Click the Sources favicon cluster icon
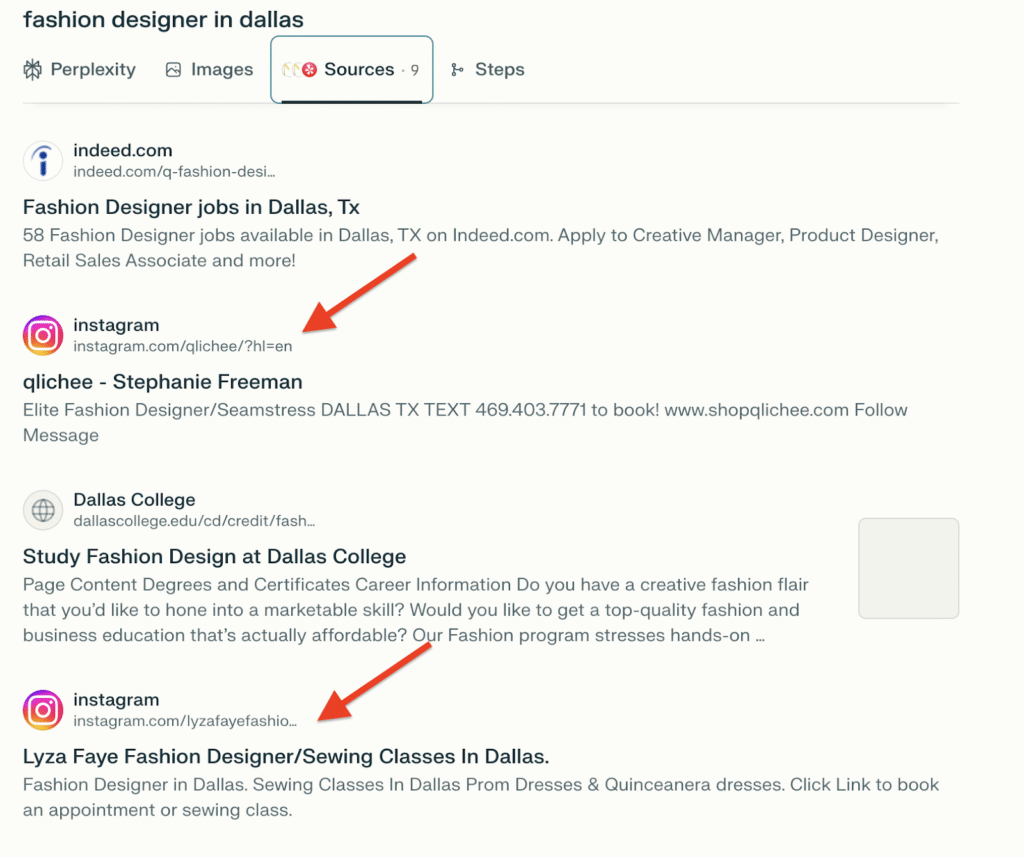This screenshot has width=1024, height=857. [300, 70]
